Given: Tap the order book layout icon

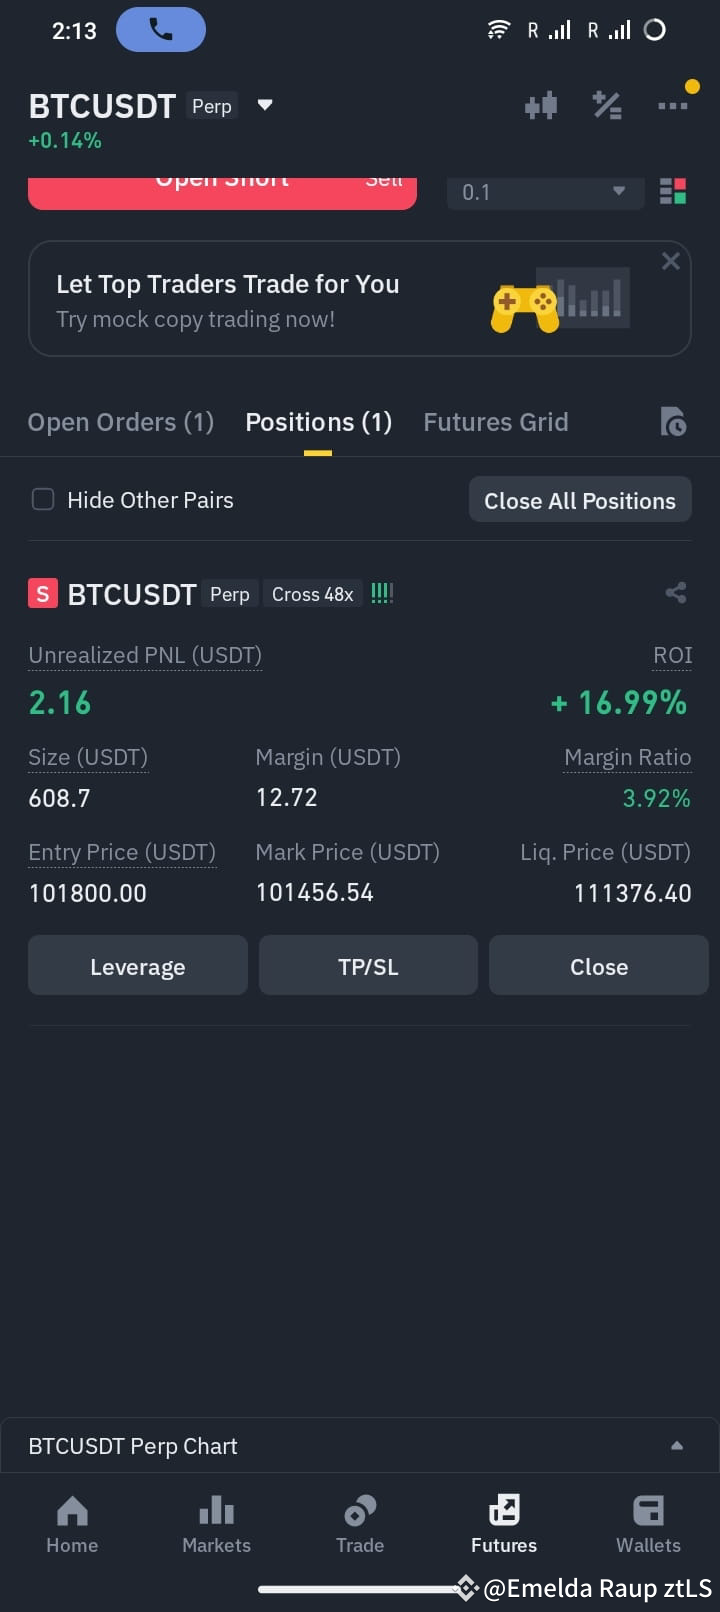Looking at the screenshot, I should [673, 191].
